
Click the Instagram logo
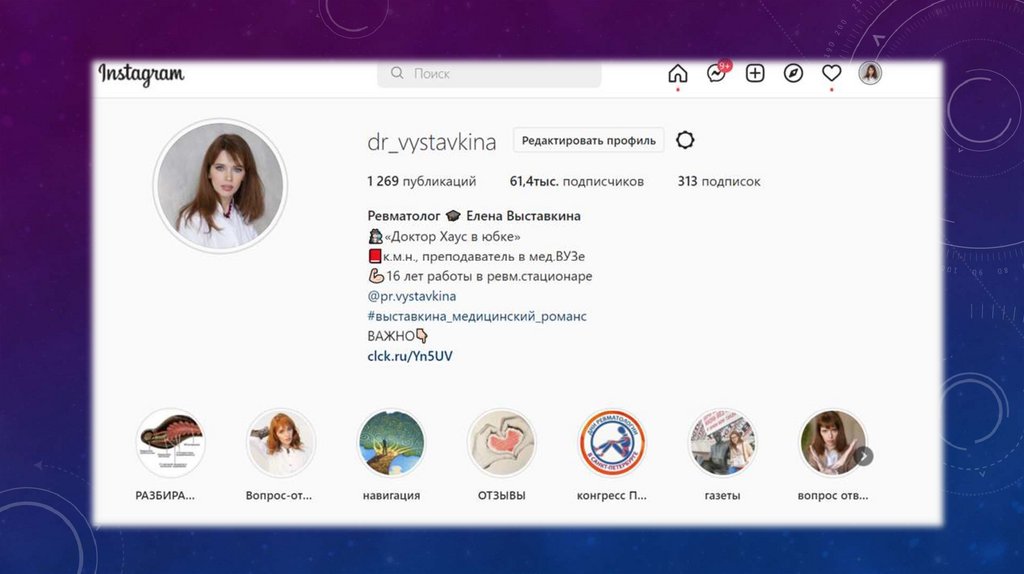point(141,74)
